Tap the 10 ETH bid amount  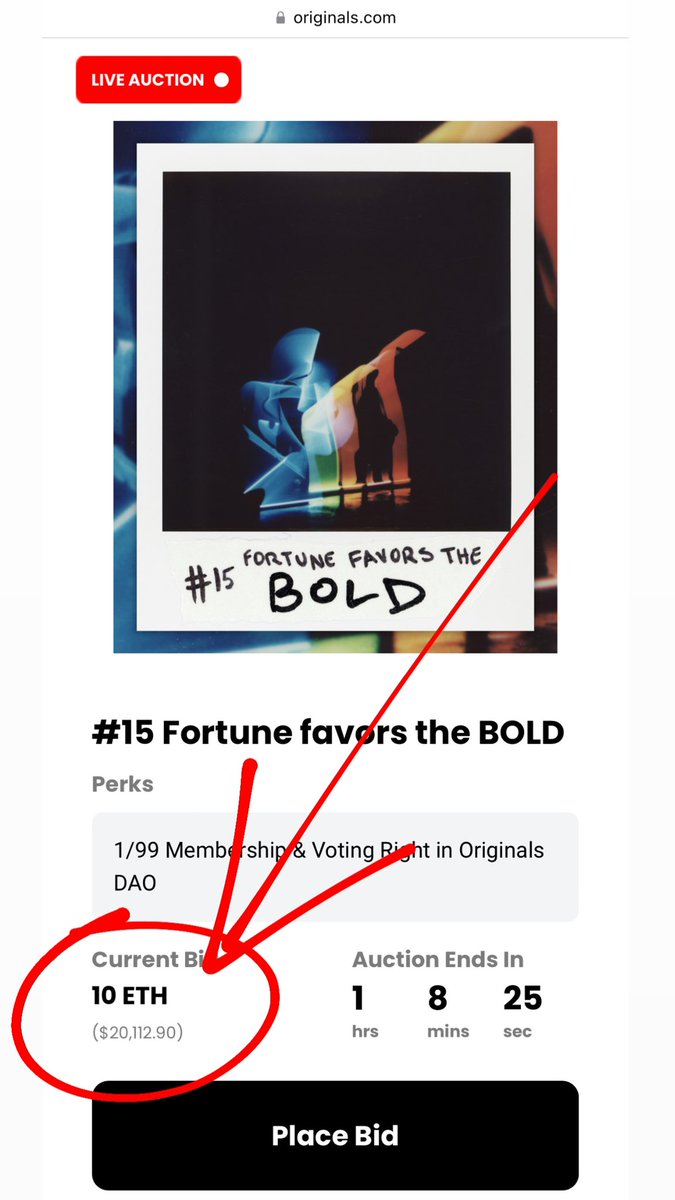[130, 996]
